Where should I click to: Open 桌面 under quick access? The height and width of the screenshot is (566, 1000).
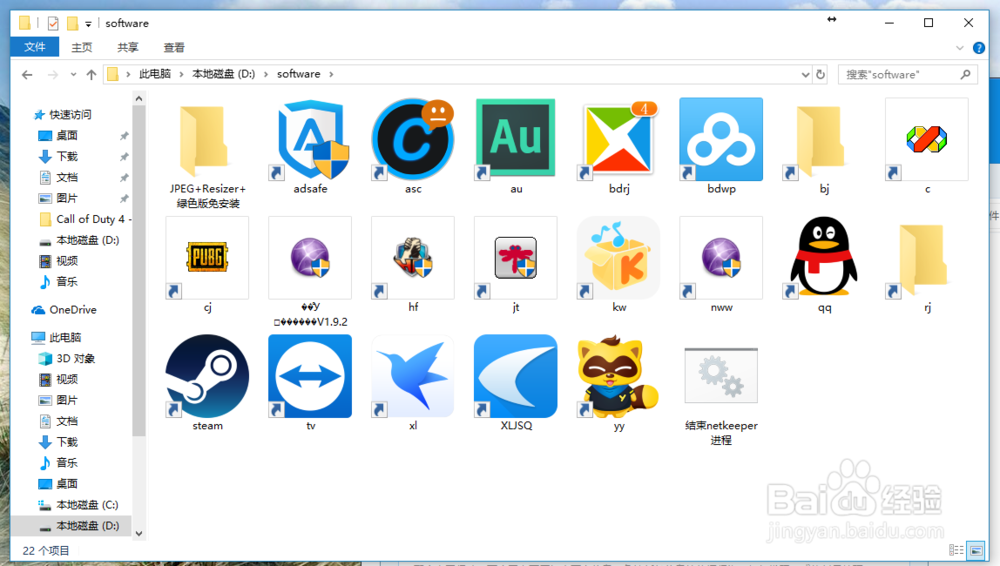point(67,136)
